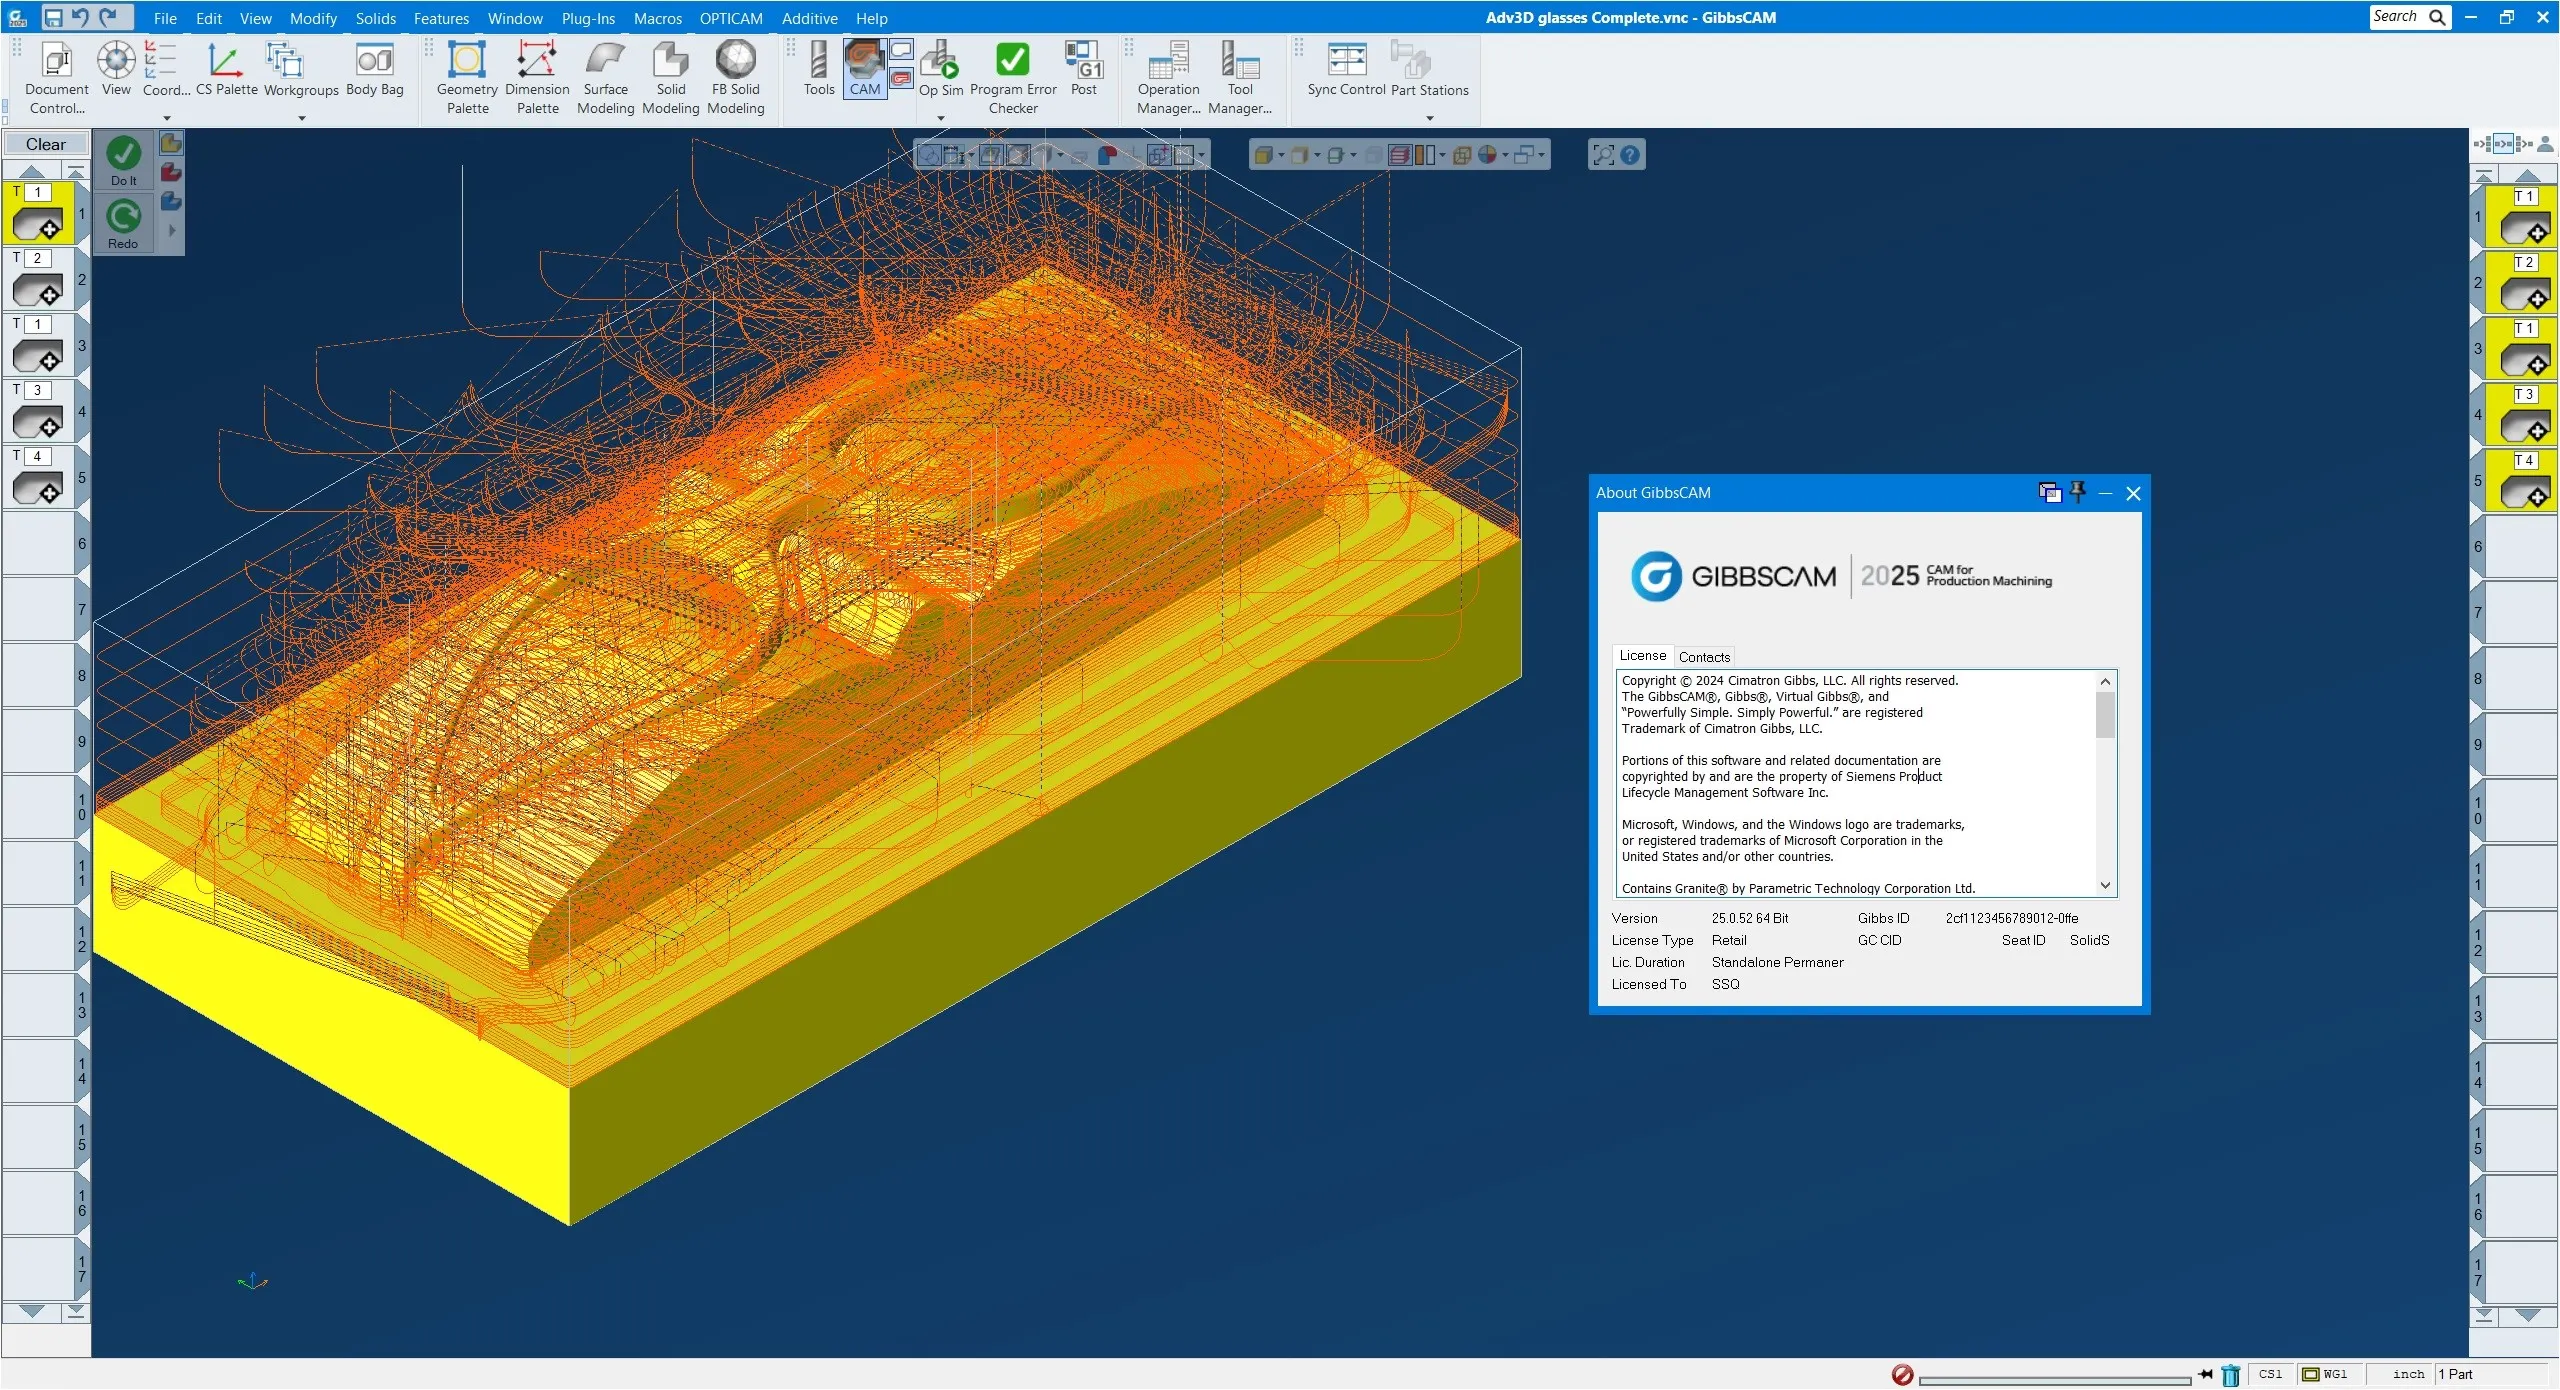2560x1390 pixels.
Task: Open the Document Control dialog
Action: point(56,78)
